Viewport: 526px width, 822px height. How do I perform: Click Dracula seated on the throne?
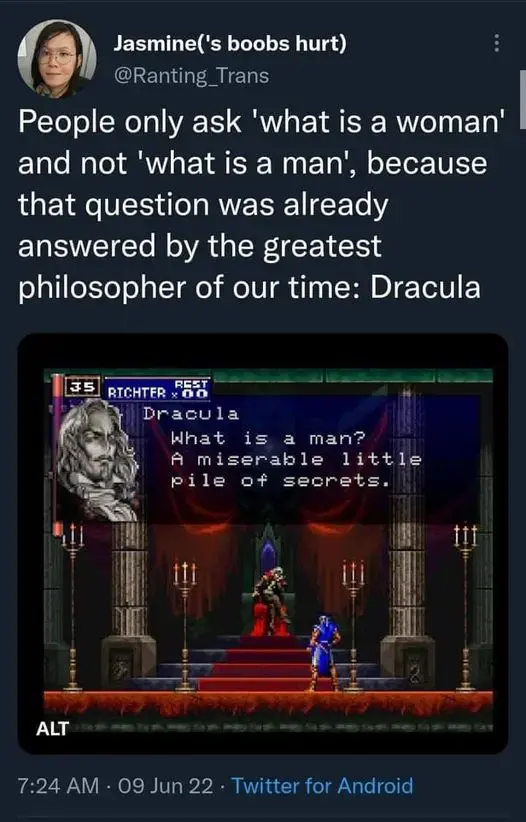(271, 600)
